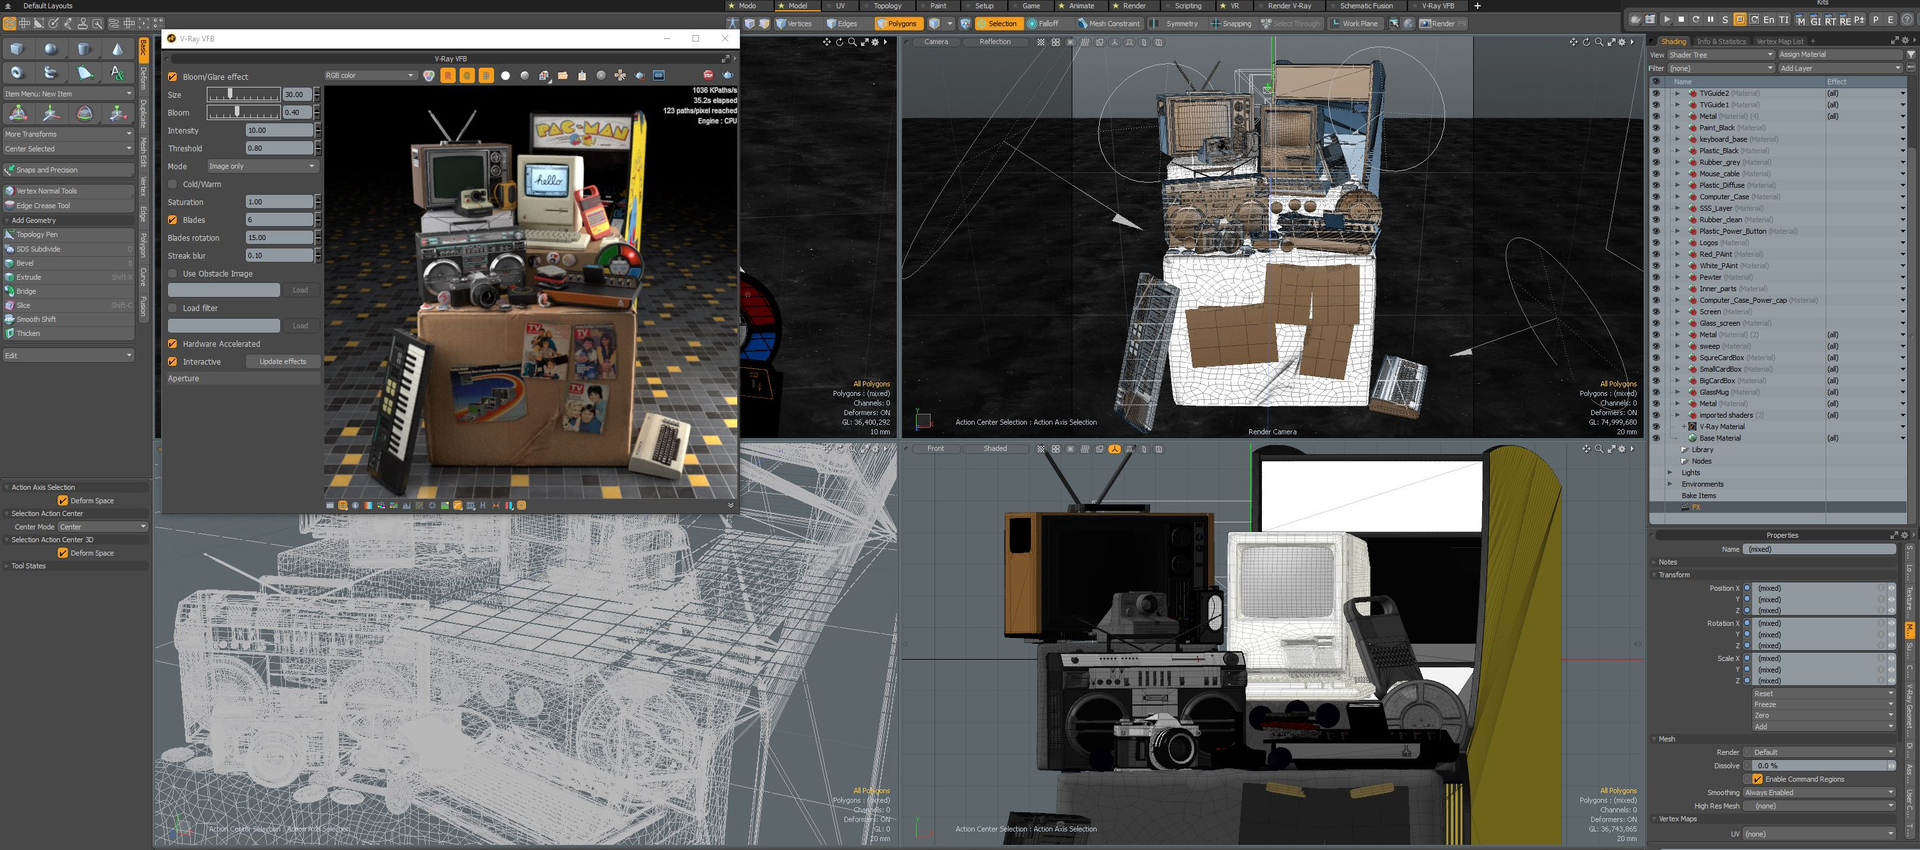Enable the Load filter checkbox
1920x850 pixels.
[x=173, y=308]
